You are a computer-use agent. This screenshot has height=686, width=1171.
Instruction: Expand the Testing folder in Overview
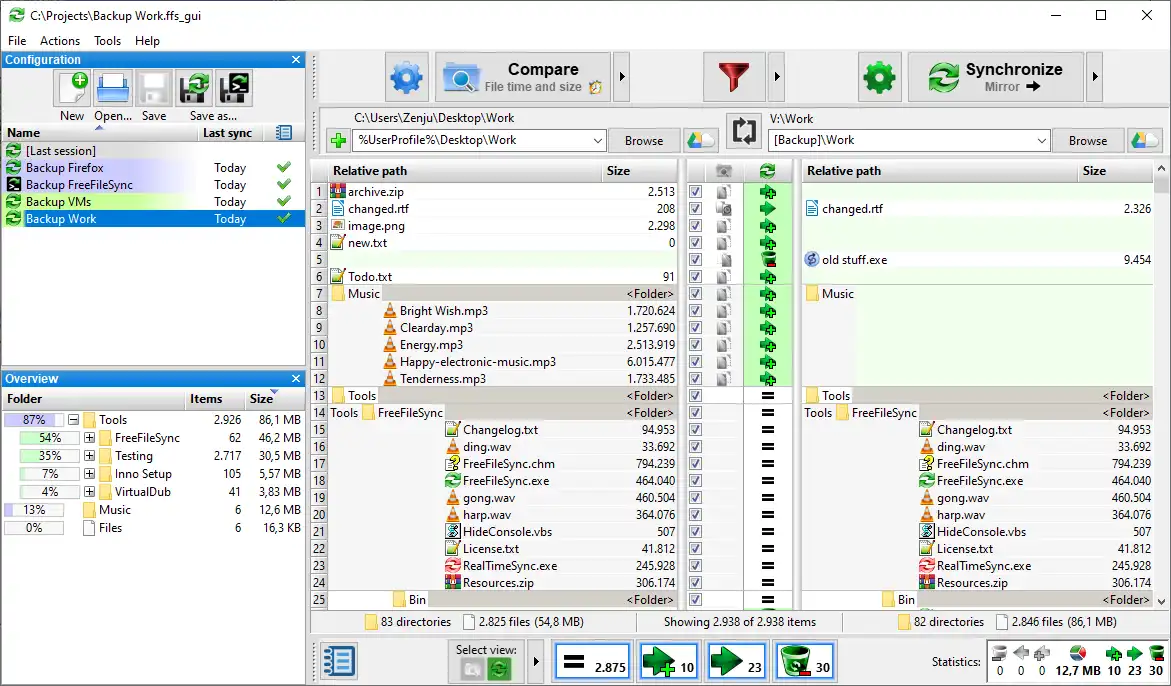point(90,456)
